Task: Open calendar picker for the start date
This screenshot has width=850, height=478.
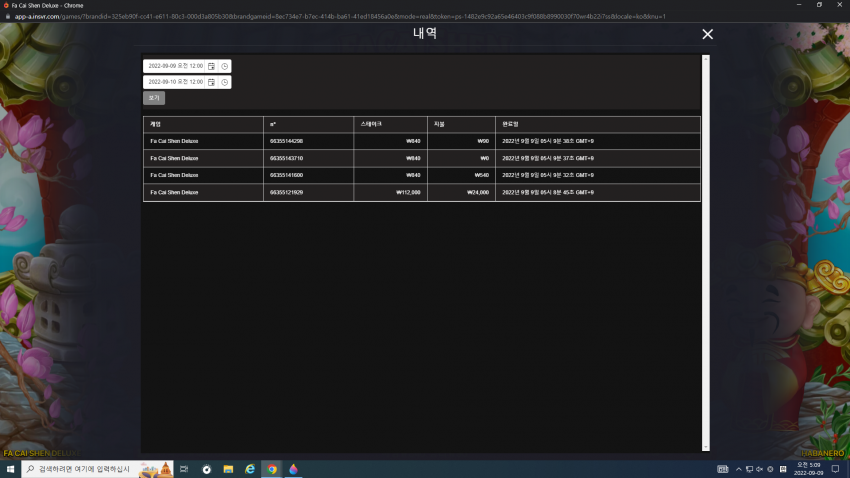Action: point(211,66)
